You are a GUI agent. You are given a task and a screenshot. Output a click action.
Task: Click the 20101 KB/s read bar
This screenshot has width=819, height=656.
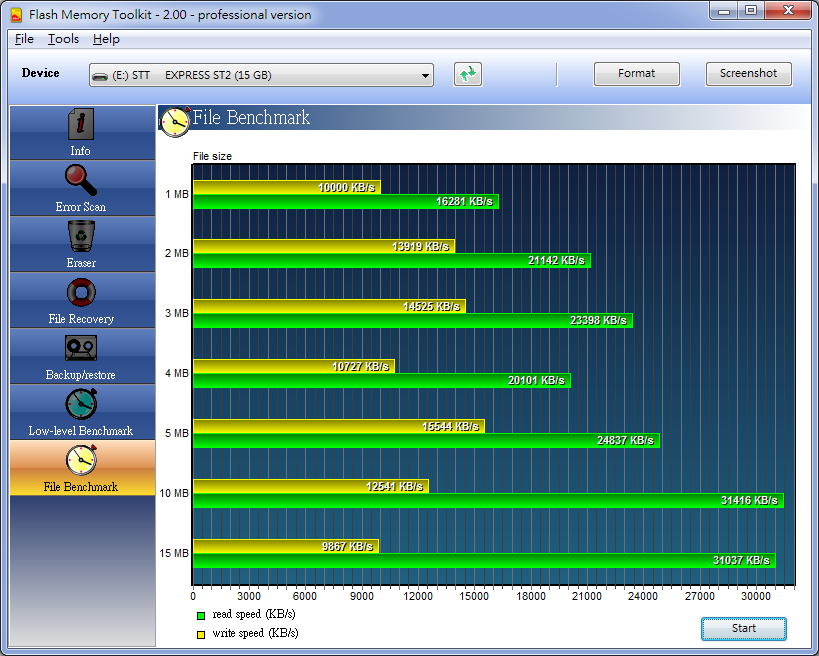tap(382, 381)
